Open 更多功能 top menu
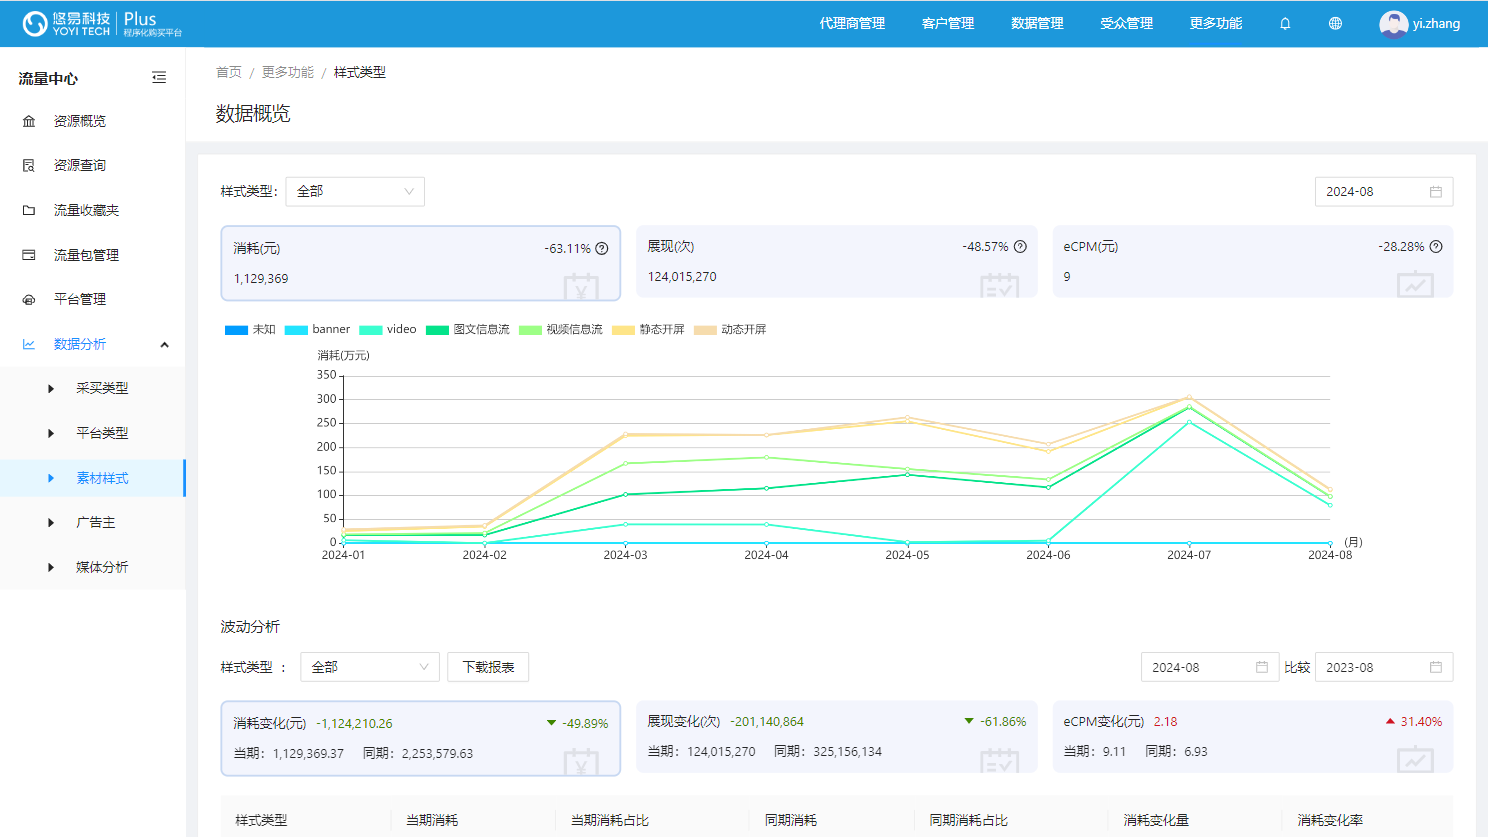Viewport: 1488px width, 837px height. pos(1216,24)
